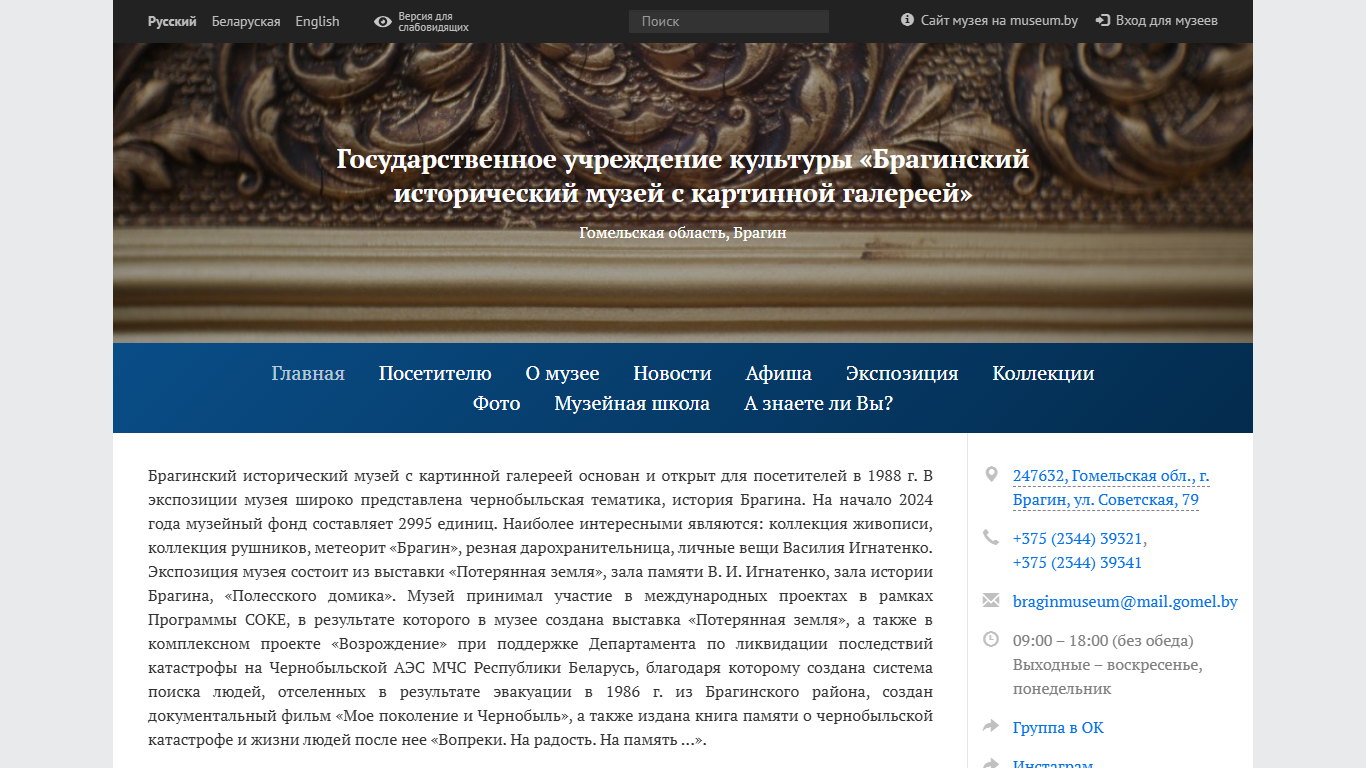
Task: Click the clock icon by opening hours
Action: pyautogui.click(x=991, y=638)
